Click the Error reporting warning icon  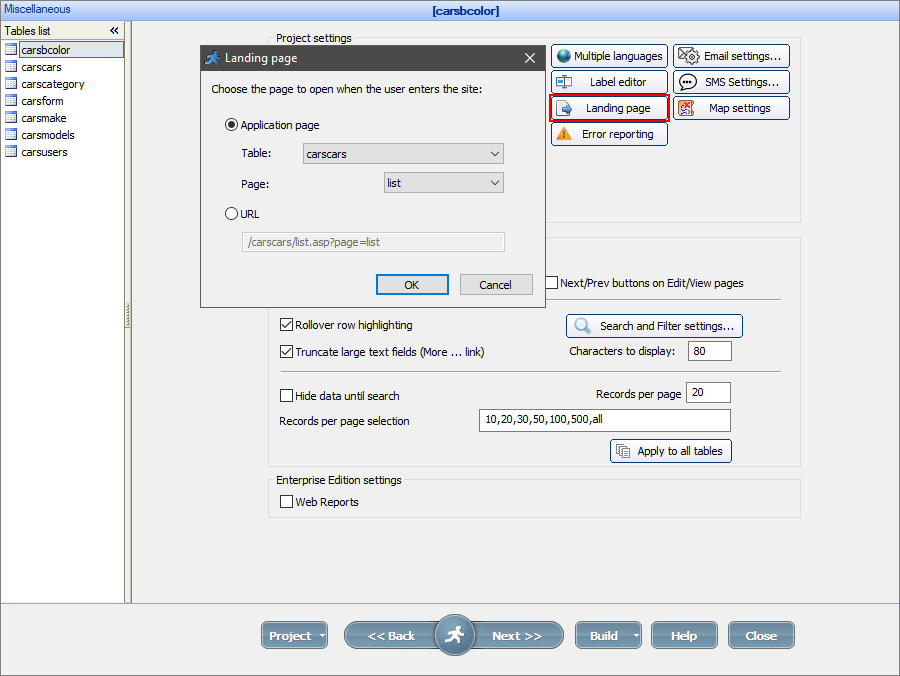562,133
